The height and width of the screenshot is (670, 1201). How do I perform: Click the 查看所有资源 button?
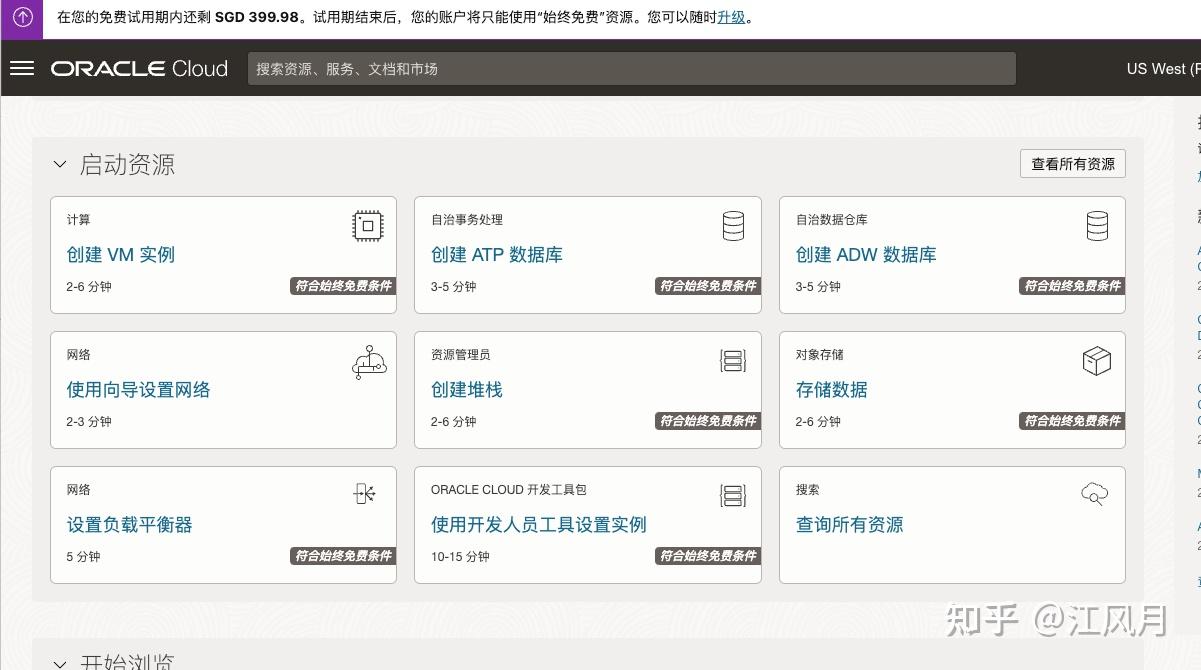(x=1072, y=163)
